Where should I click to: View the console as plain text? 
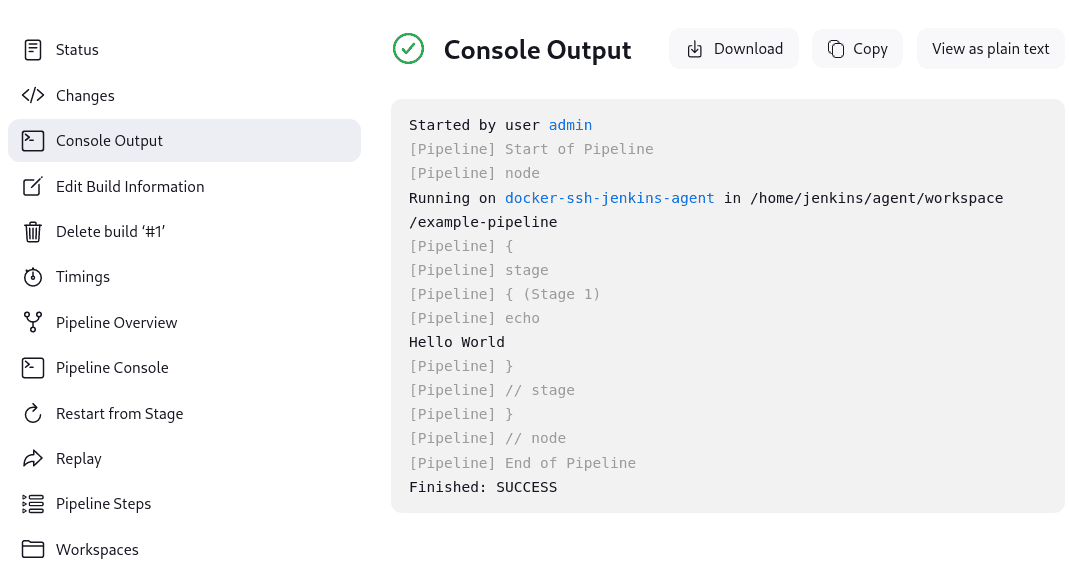[990, 49]
